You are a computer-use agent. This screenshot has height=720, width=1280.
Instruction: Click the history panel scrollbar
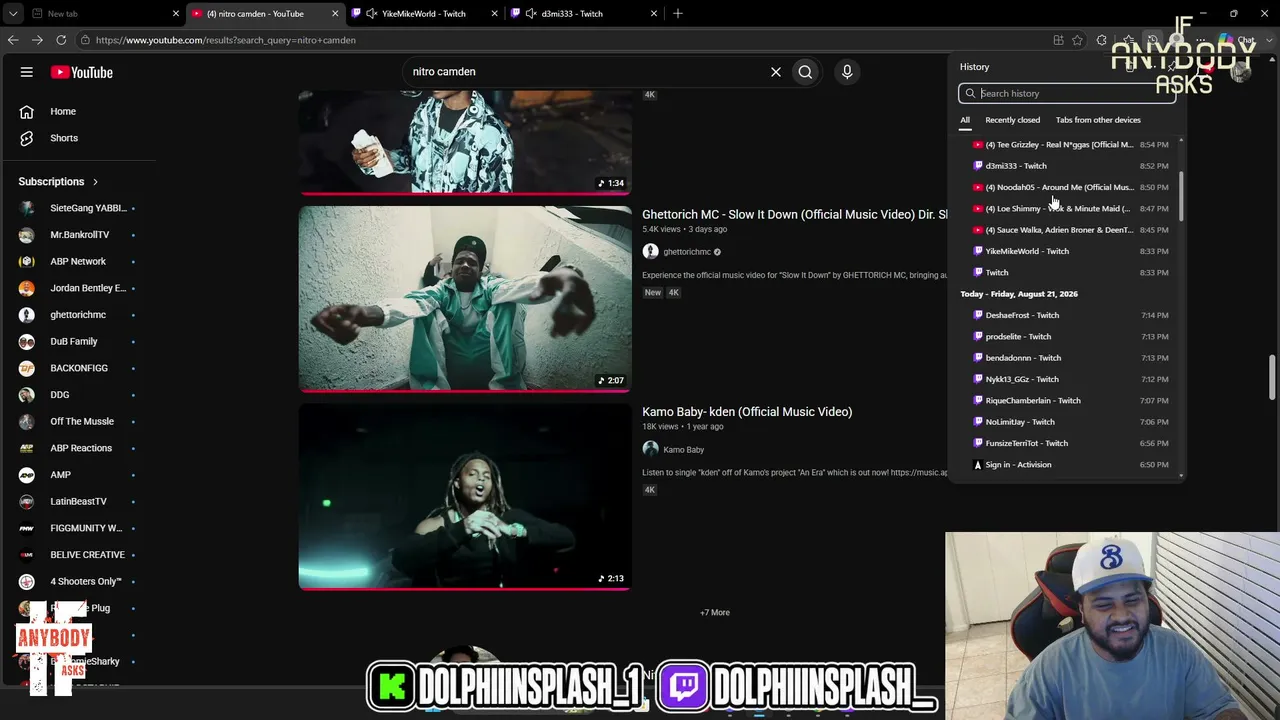click(x=1181, y=195)
